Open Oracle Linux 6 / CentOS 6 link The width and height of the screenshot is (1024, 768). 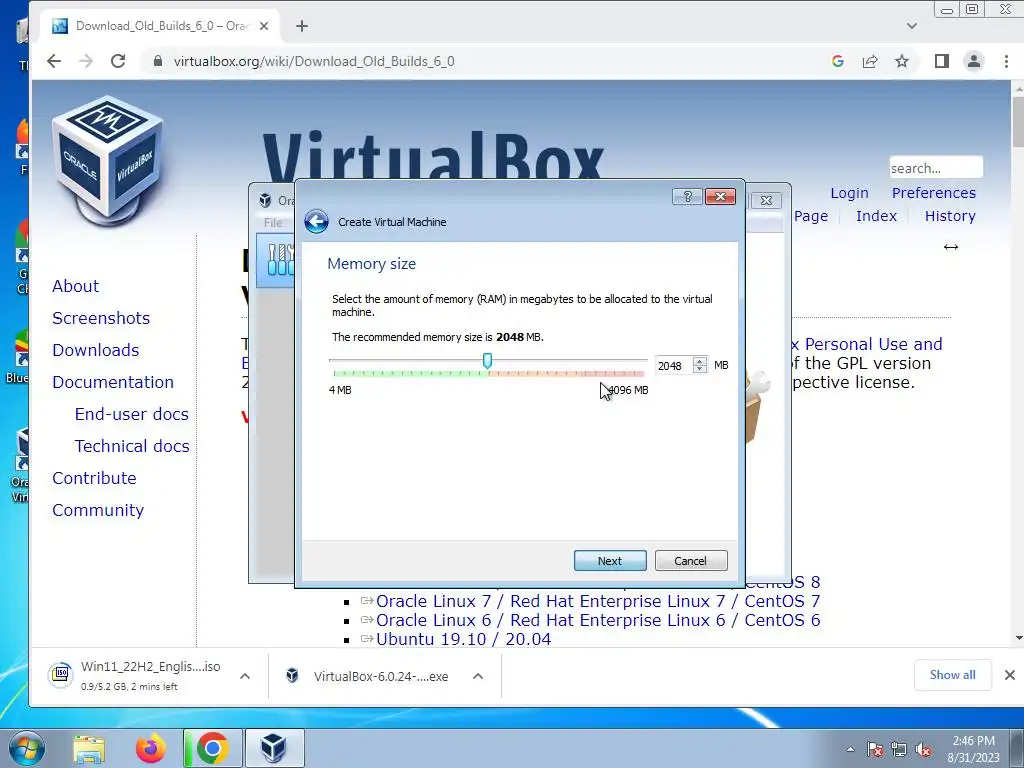coord(598,620)
